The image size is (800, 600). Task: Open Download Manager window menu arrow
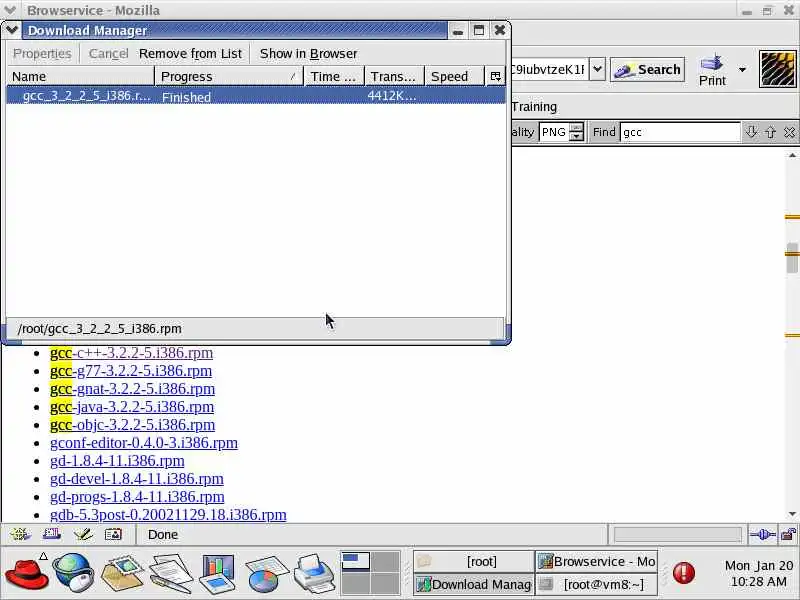click(12, 30)
